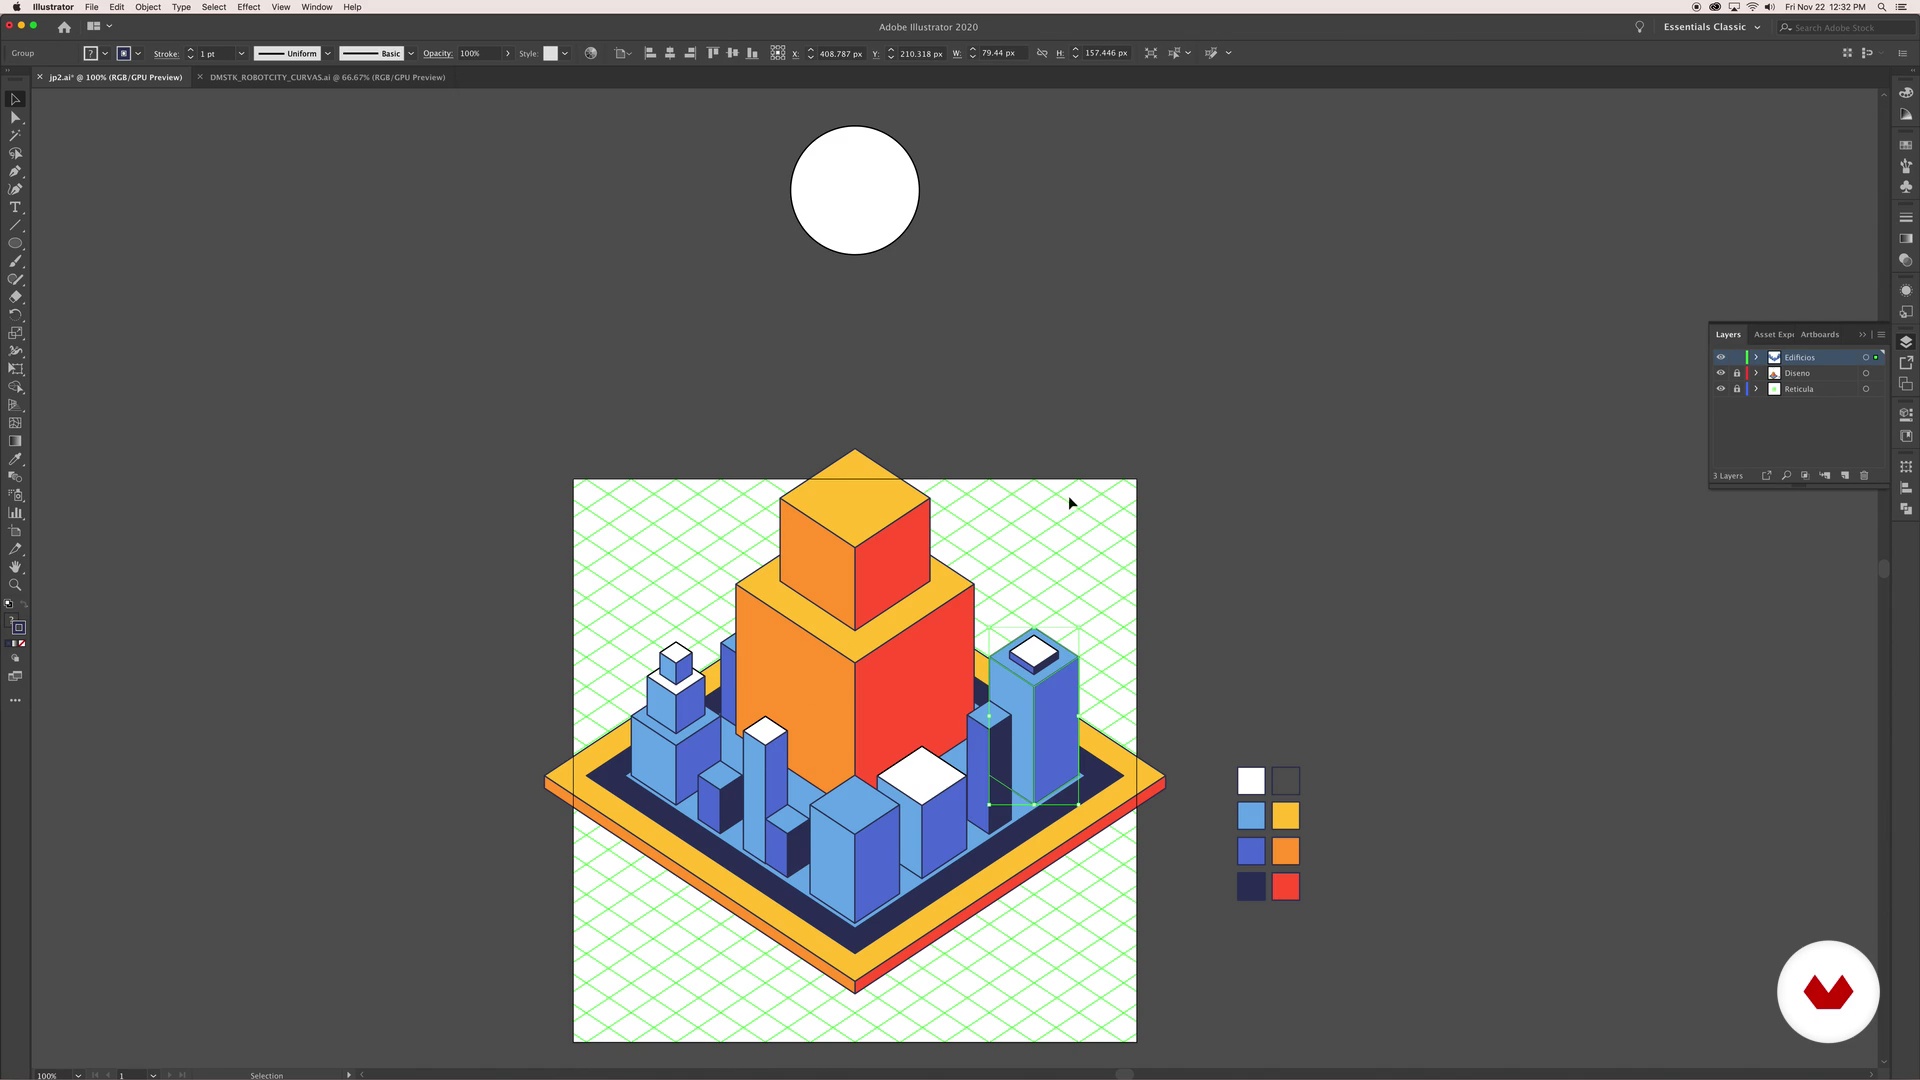Image resolution: width=1920 pixels, height=1080 pixels.
Task: Click the Home icon in top bar
Action: tap(65, 27)
